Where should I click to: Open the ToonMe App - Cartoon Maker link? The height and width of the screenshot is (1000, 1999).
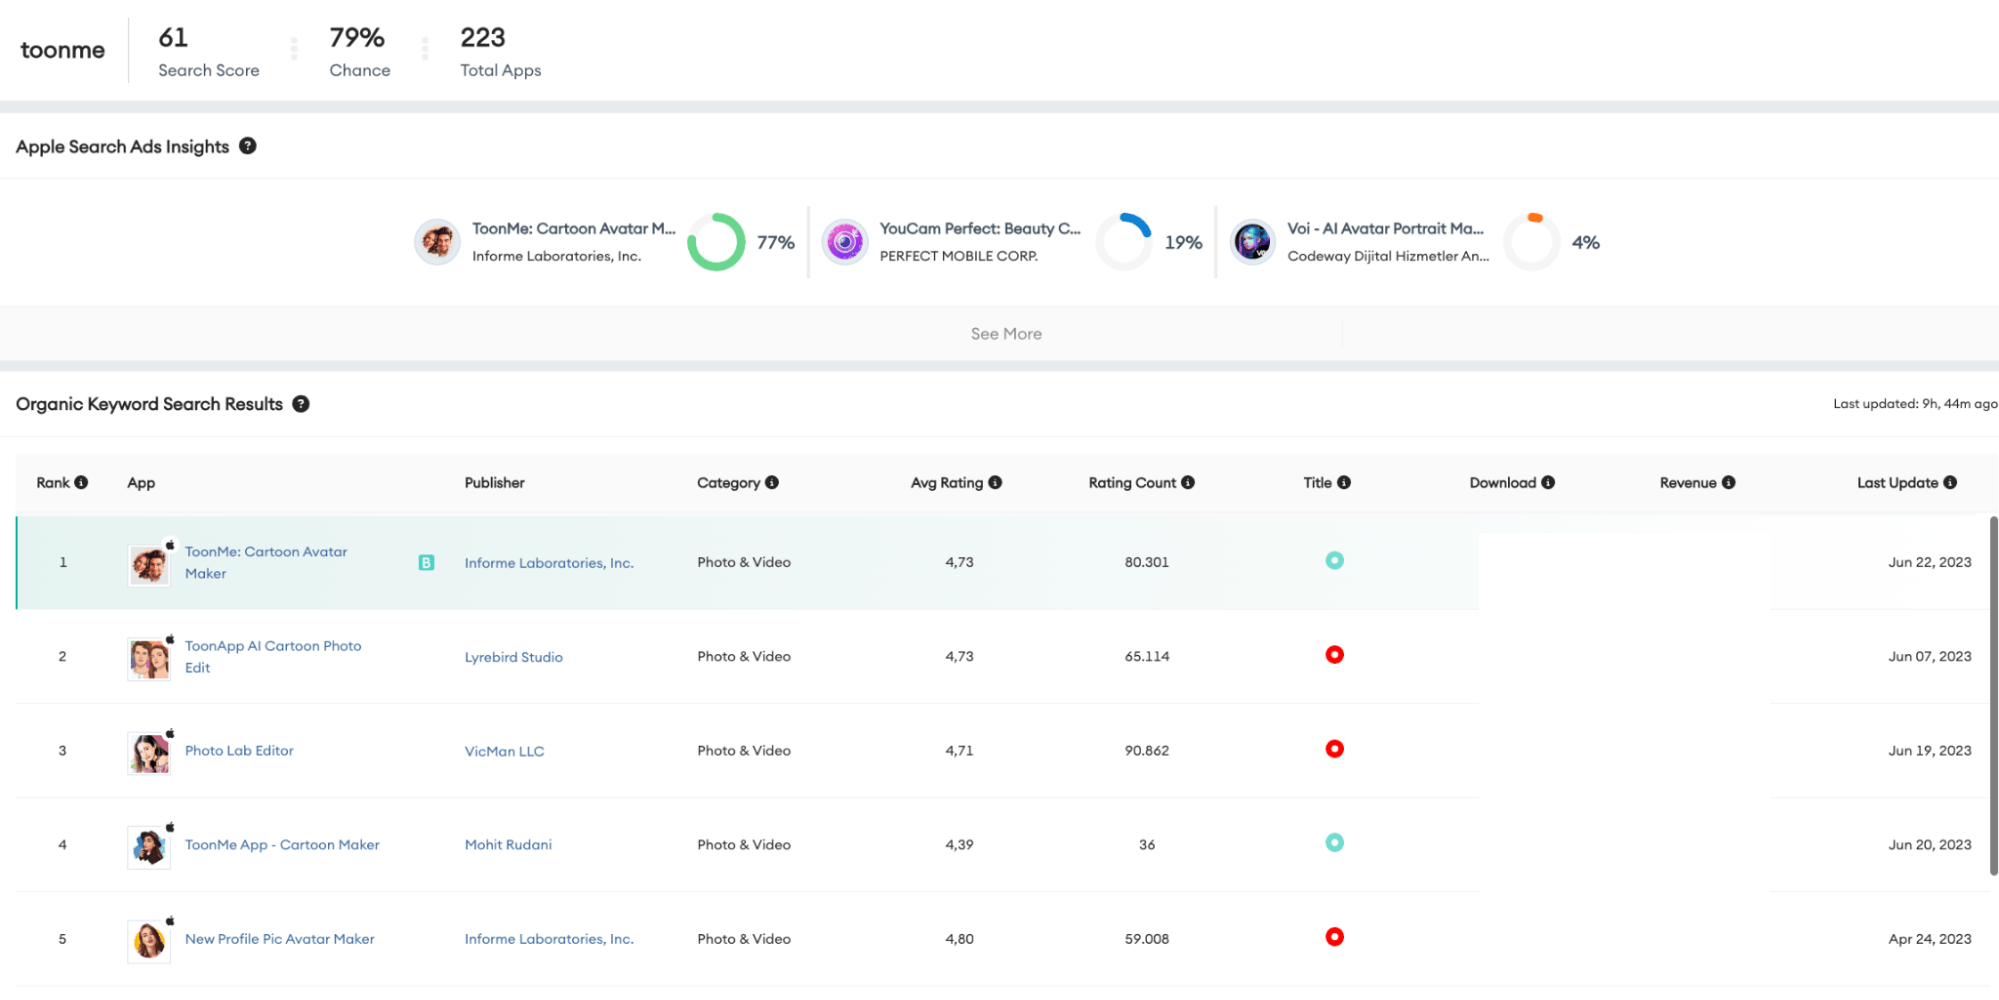tap(282, 845)
